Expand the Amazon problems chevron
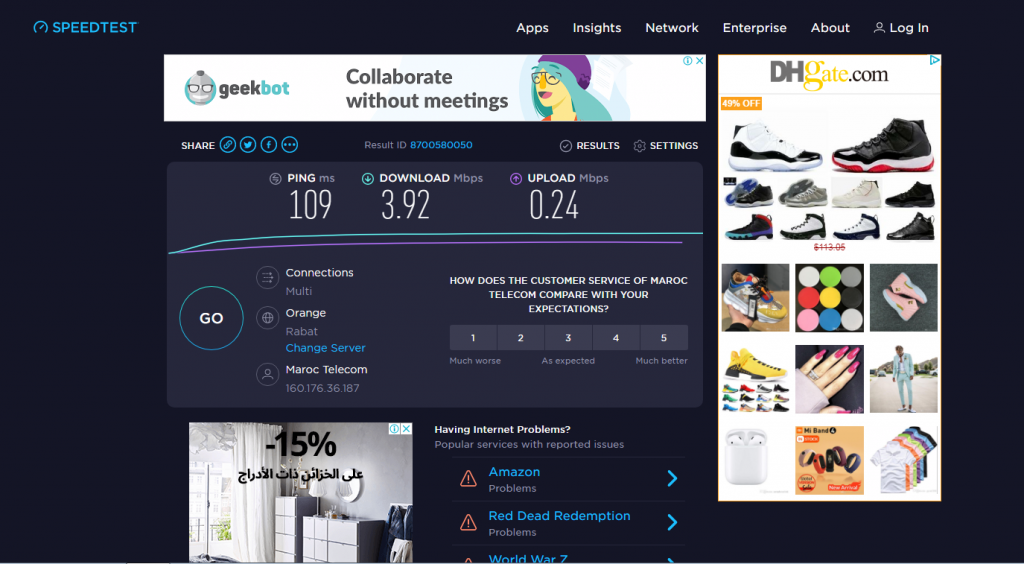Viewport: 1024px width, 564px height. point(673,479)
